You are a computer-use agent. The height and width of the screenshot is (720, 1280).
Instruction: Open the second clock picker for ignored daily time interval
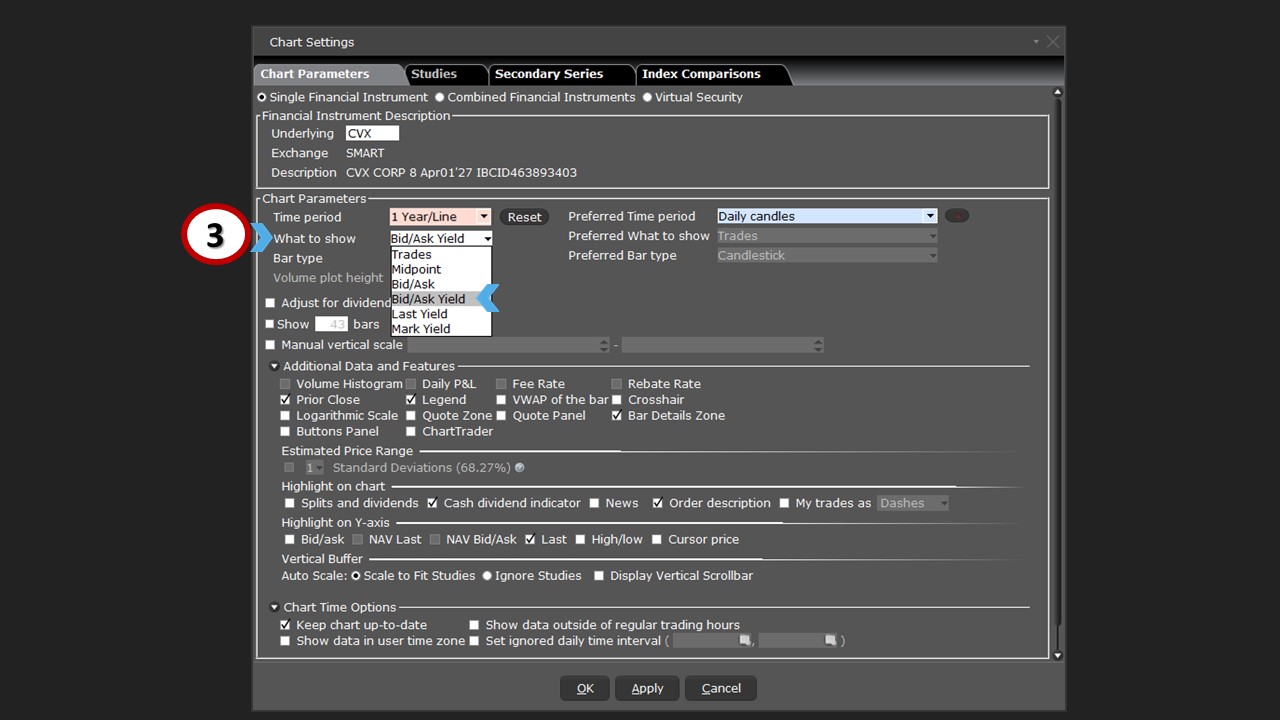pos(831,640)
